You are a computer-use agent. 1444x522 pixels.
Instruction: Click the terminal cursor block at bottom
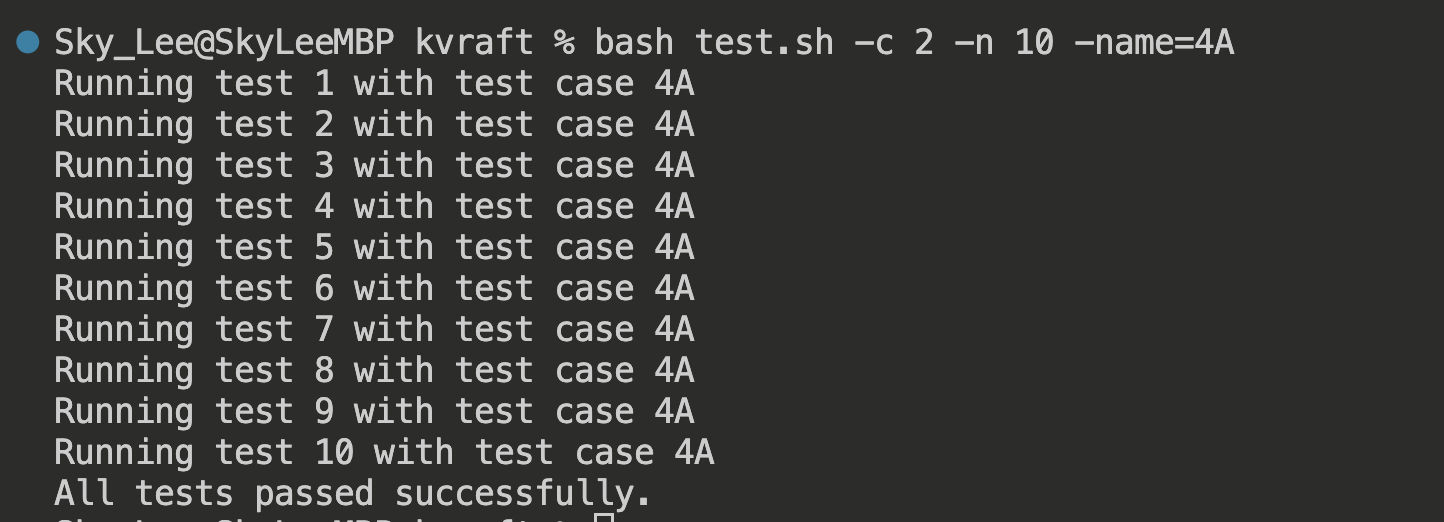(603, 518)
